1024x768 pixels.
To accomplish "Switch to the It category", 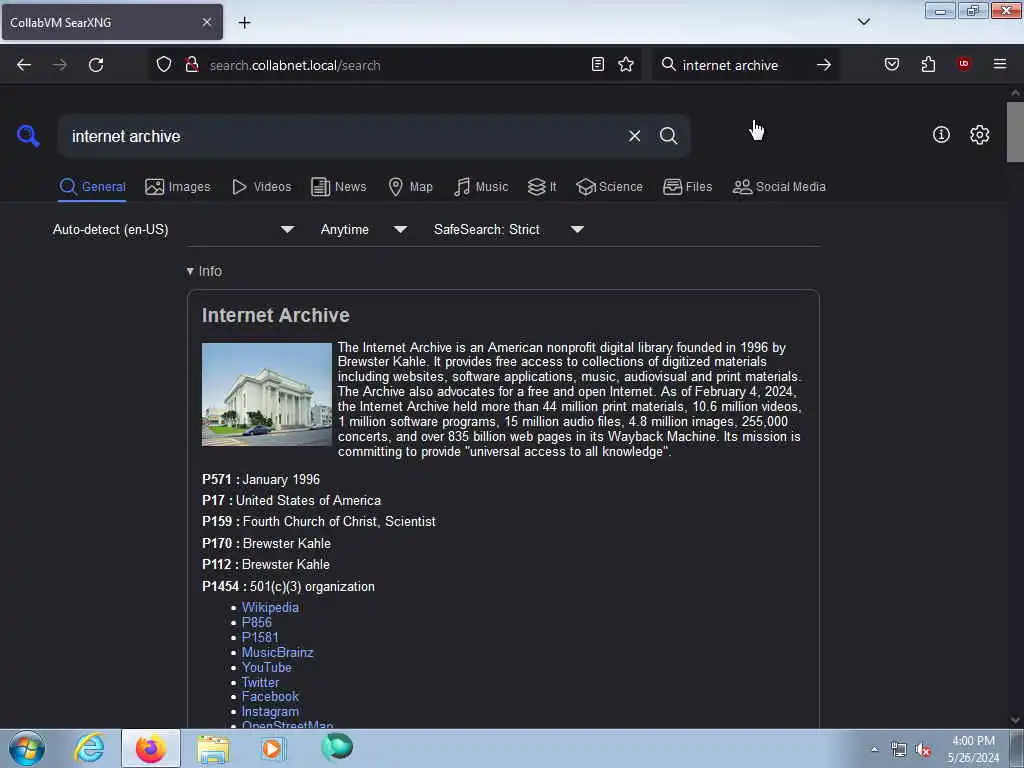I will pyautogui.click(x=542, y=187).
